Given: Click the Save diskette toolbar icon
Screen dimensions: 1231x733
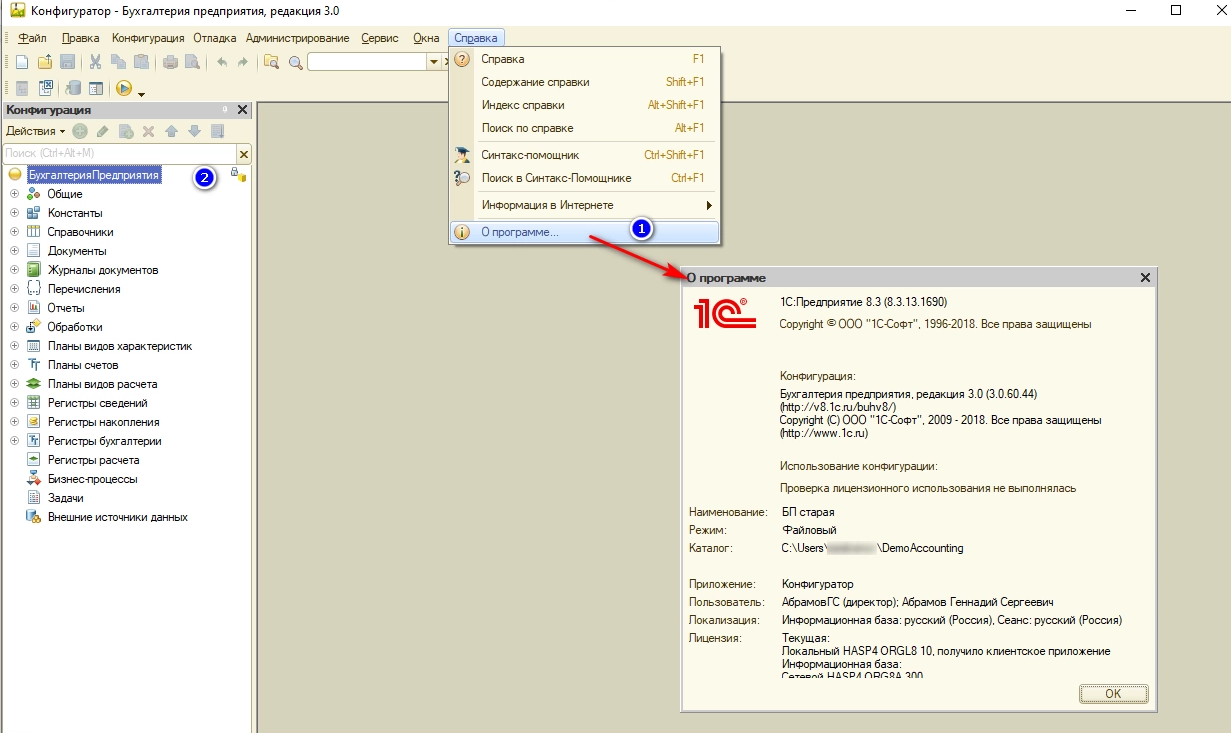Looking at the screenshot, I should (68, 62).
